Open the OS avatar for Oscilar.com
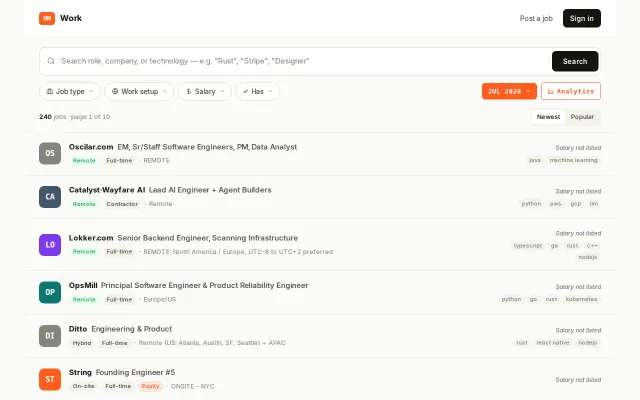 point(50,153)
